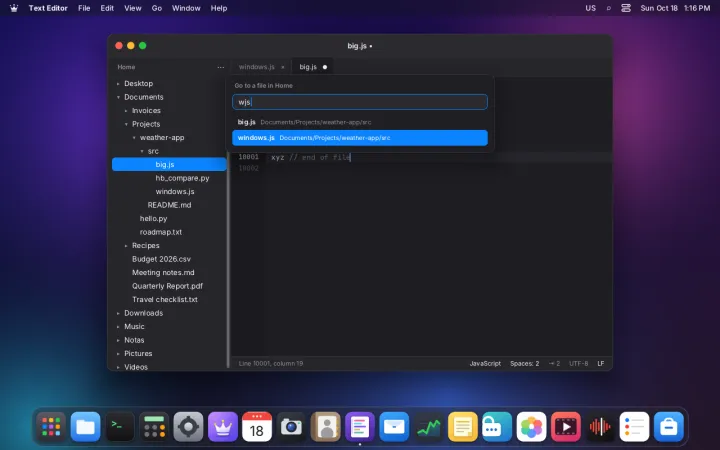Open roadmap.txt in the sidebar
Image resolution: width=720 pixels, height=450 pixels.
(161, 232)
